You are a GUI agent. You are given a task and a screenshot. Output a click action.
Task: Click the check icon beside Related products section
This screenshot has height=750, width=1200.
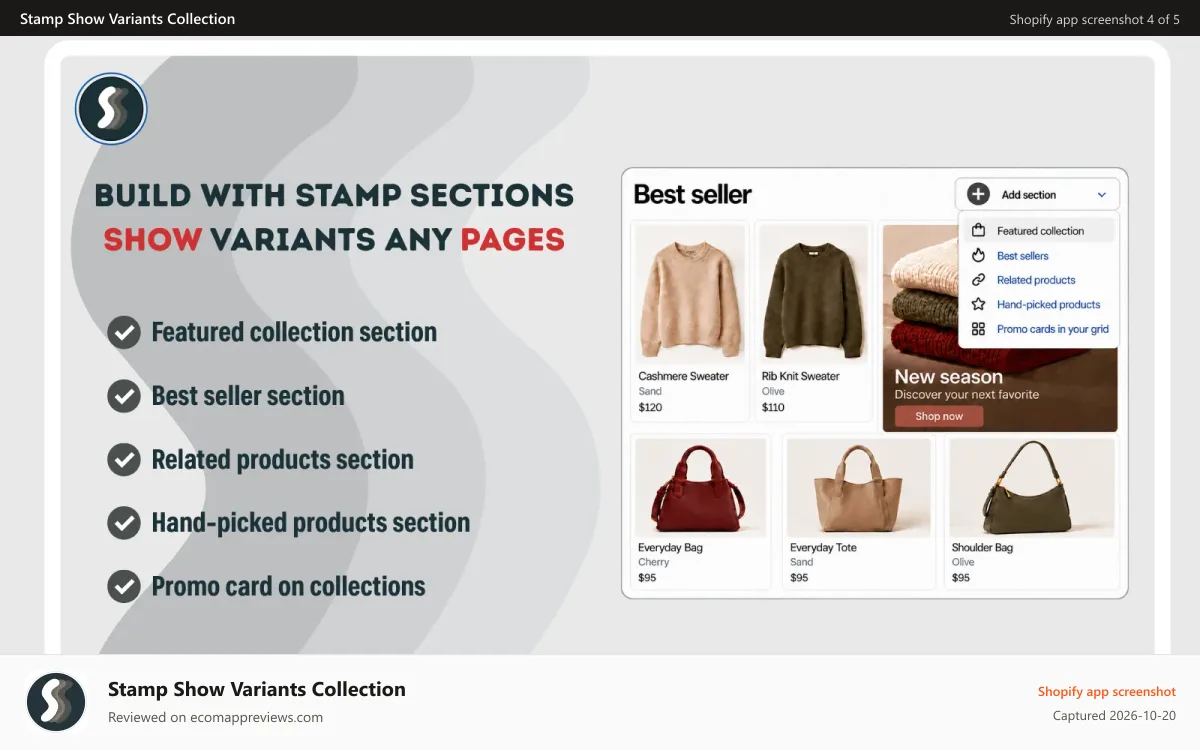point(124,460)
